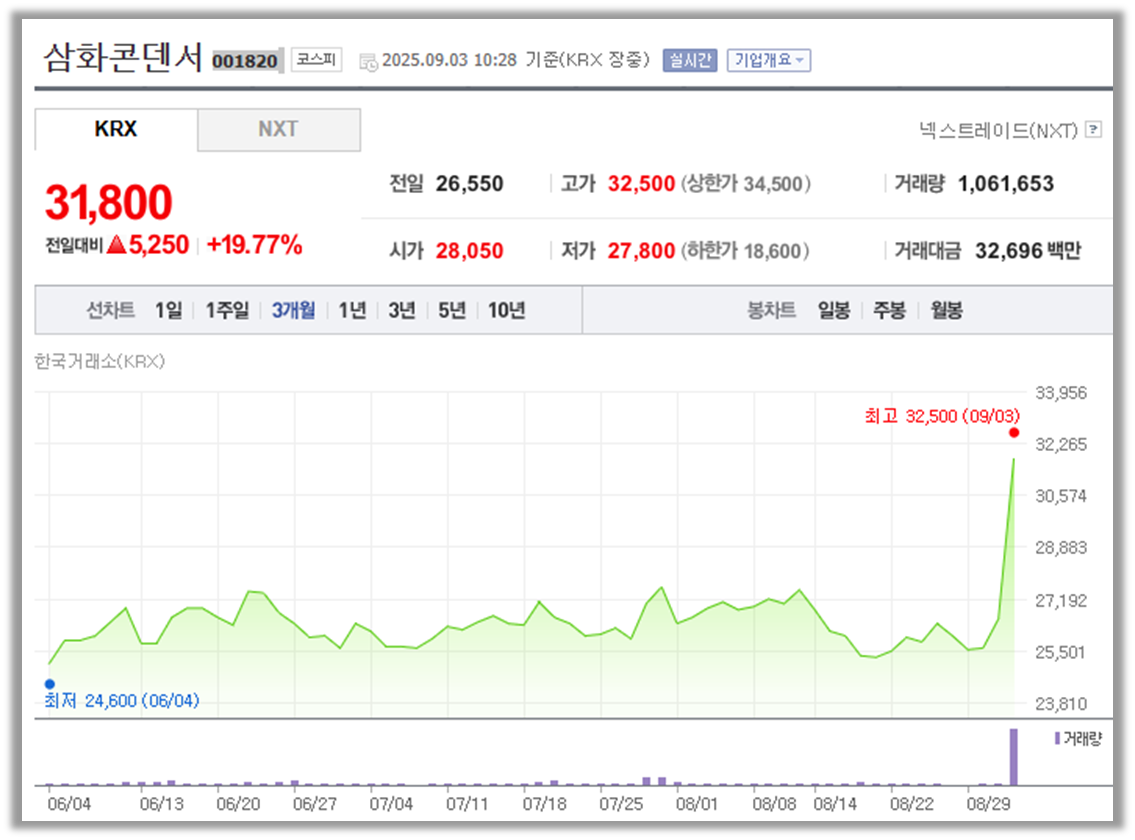This screenshot has width=1135, height=840.
Task: Click the 08/01 date label on axis
Action: pyautogui.click(x=697, y=805)
